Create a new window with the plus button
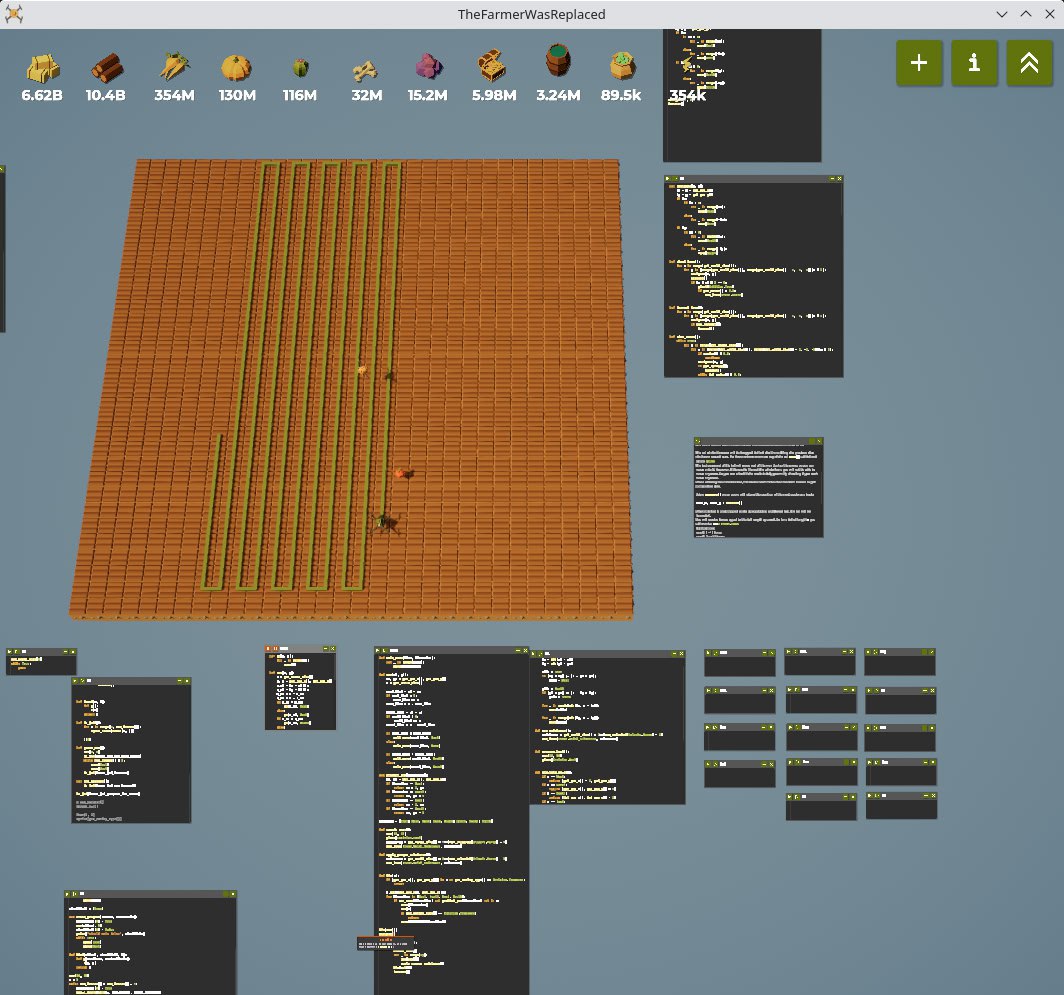This screenshot has width=1064, height=995. coord(919,62)
